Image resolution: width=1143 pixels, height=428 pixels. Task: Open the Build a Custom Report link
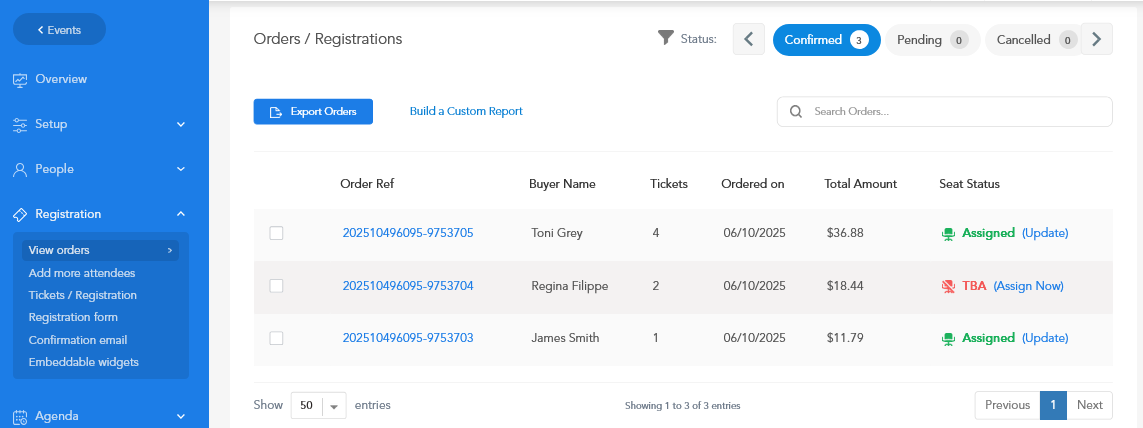pos(466,111)
